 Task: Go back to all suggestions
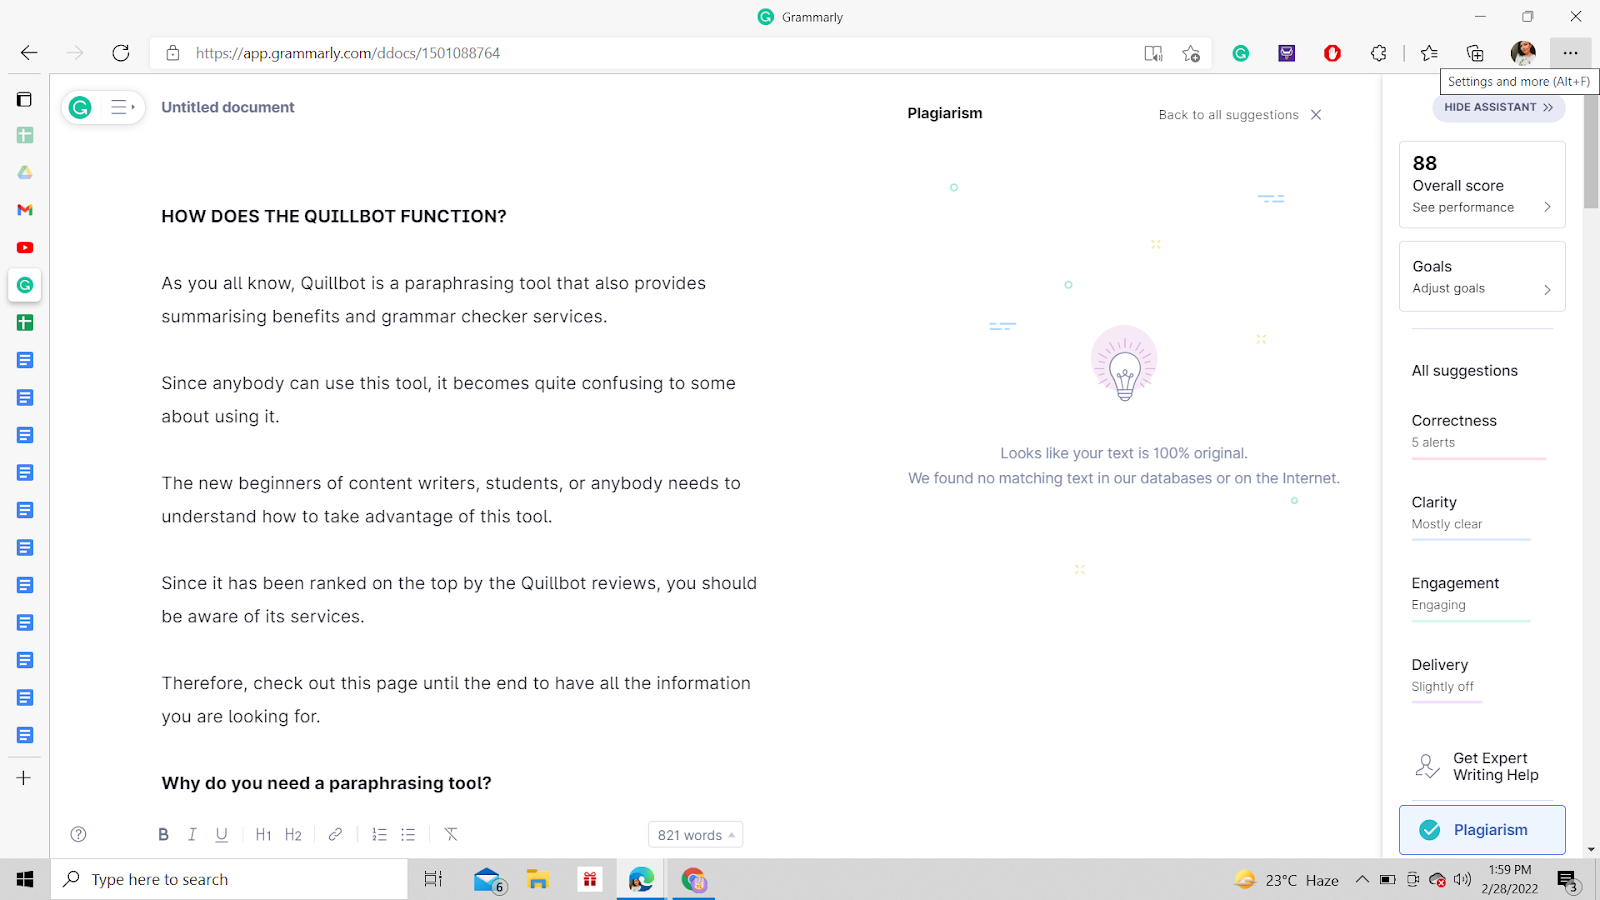click(1228, 115)
